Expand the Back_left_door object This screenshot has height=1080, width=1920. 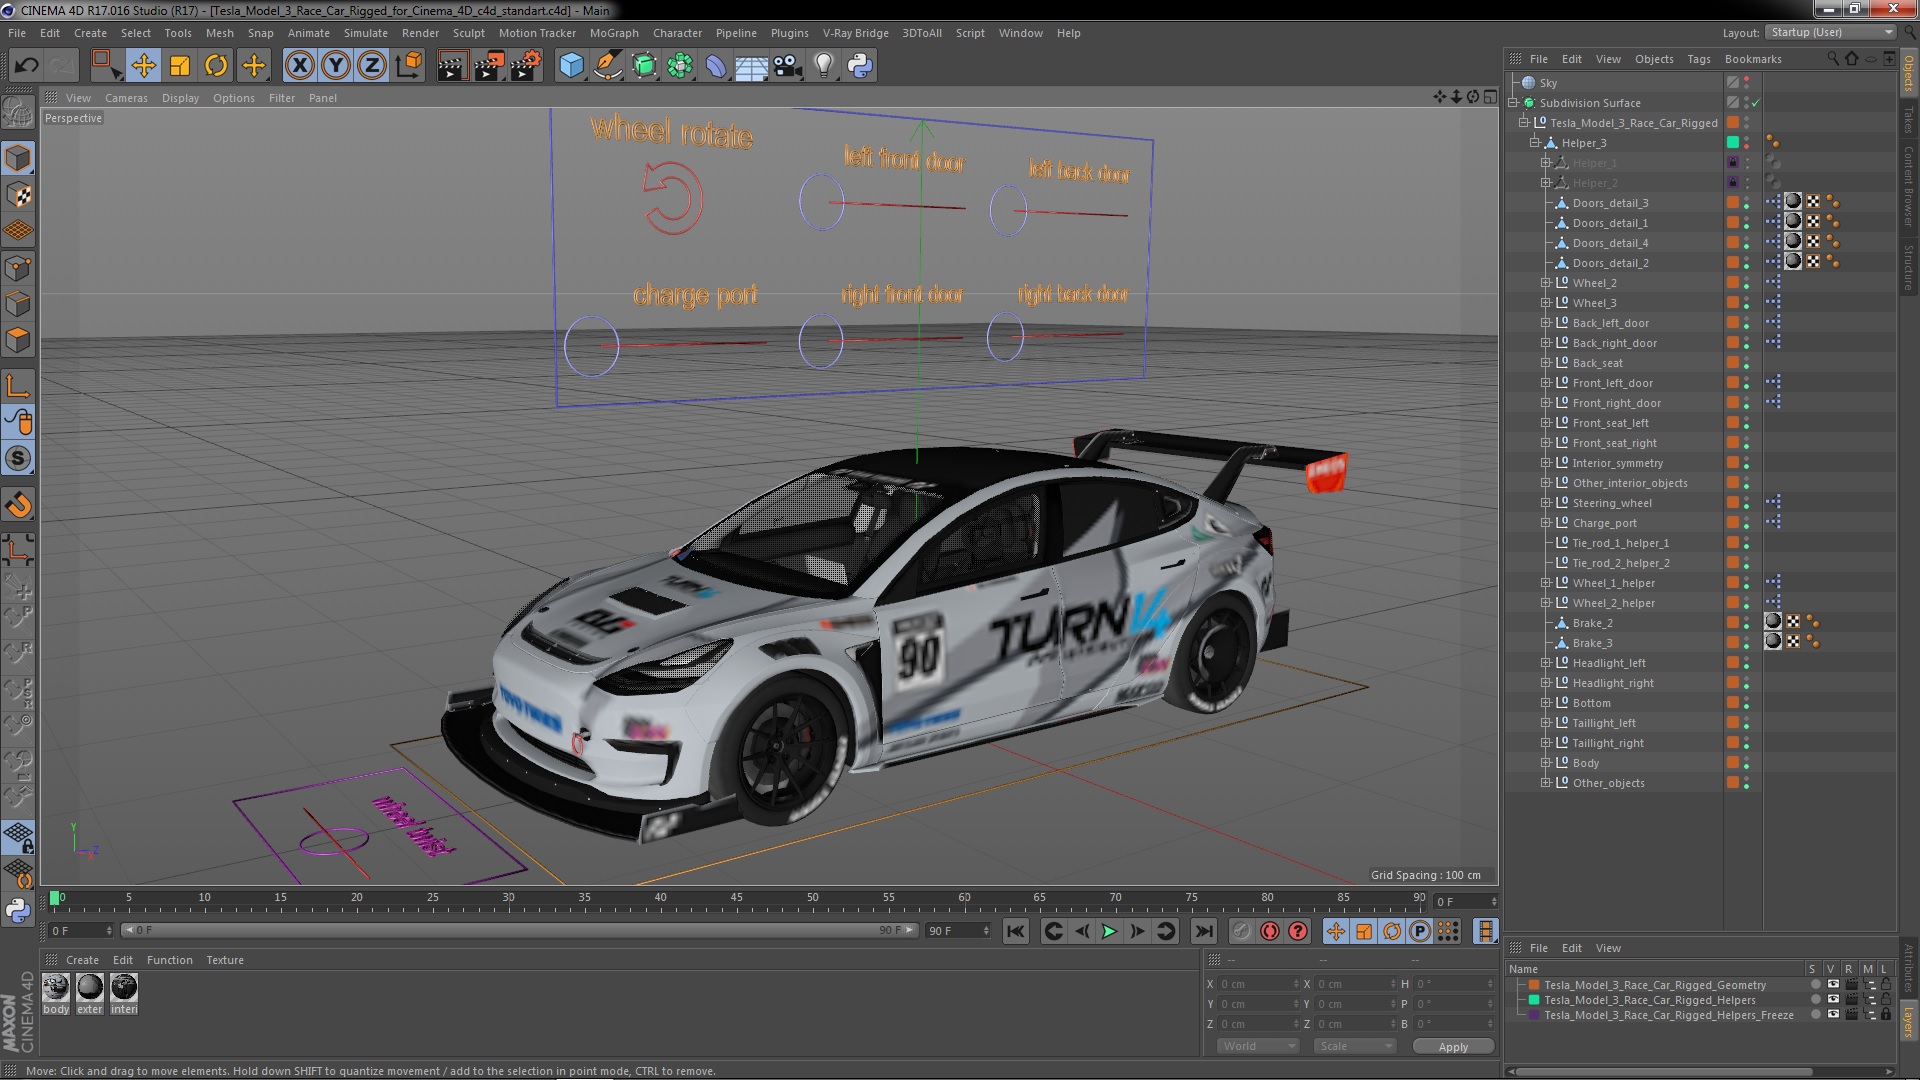(x=1545, y=323)
